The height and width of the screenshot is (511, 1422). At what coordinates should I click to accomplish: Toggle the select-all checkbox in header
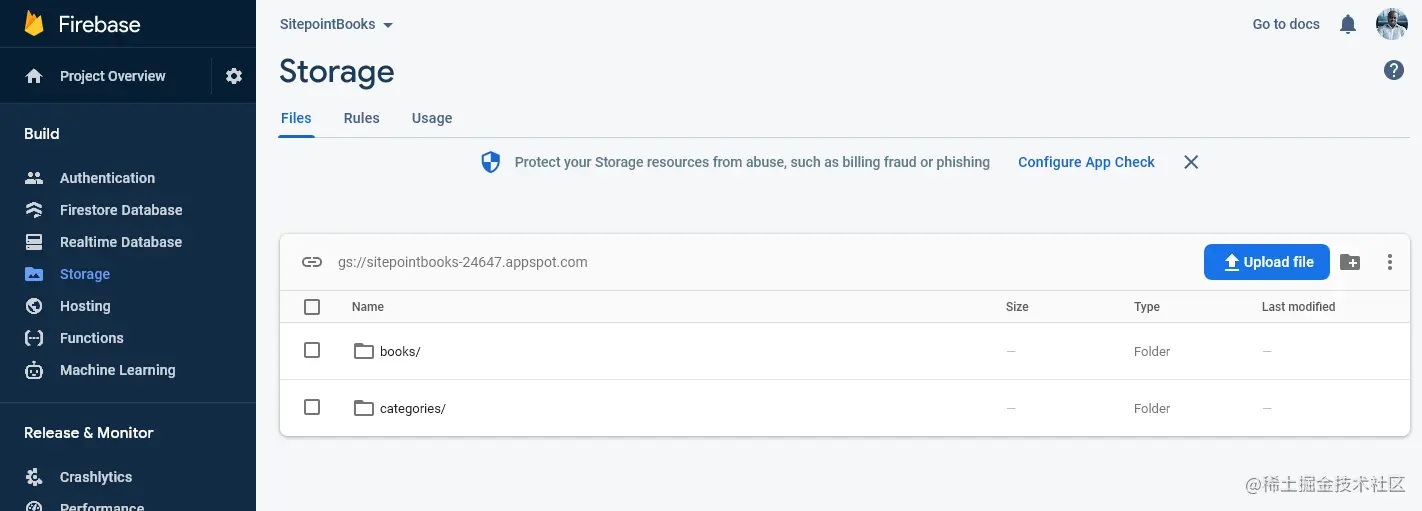pos(312,307)
